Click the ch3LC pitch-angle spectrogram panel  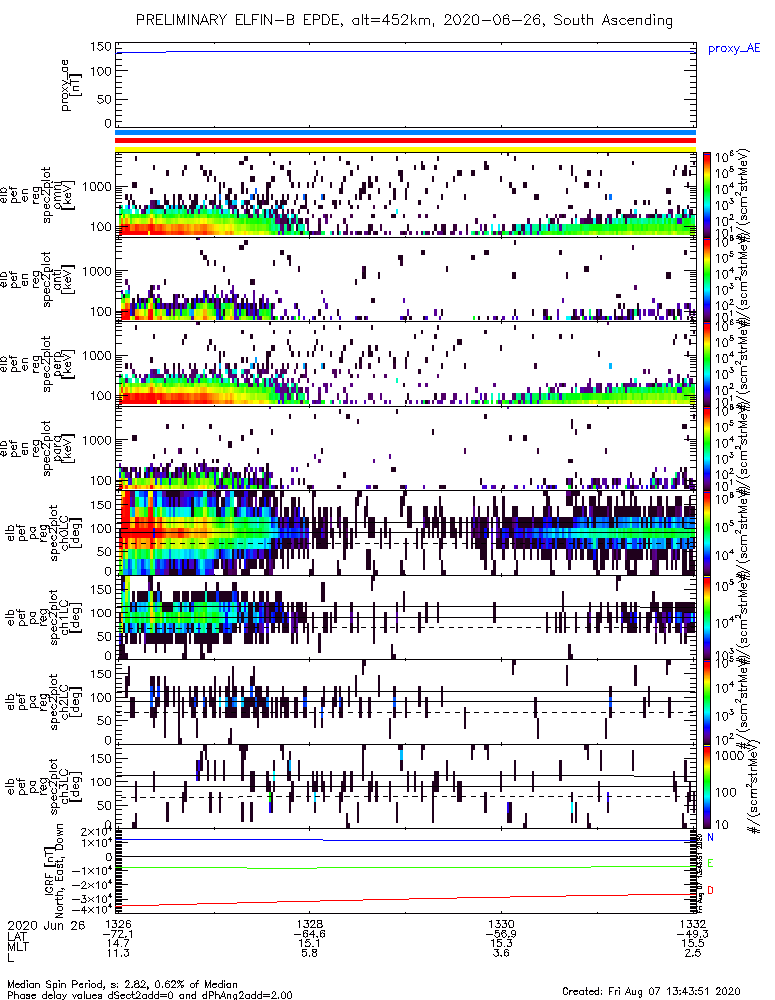coord(405,786)
